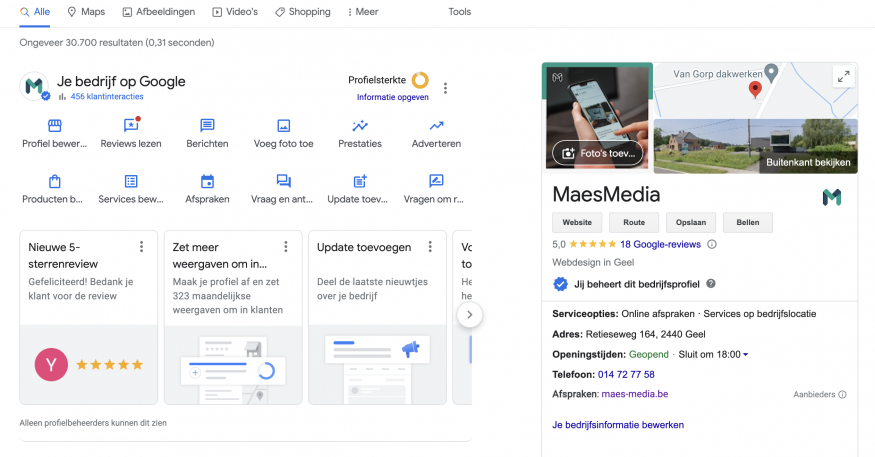Open Nieuwe 5-sterrenreview card
The image size is (875, 457).
(89, 317)
